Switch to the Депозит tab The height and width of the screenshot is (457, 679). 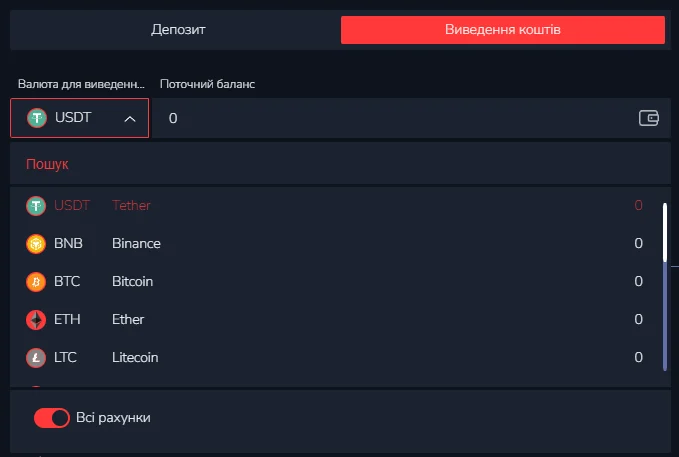[x=178, y=29]
